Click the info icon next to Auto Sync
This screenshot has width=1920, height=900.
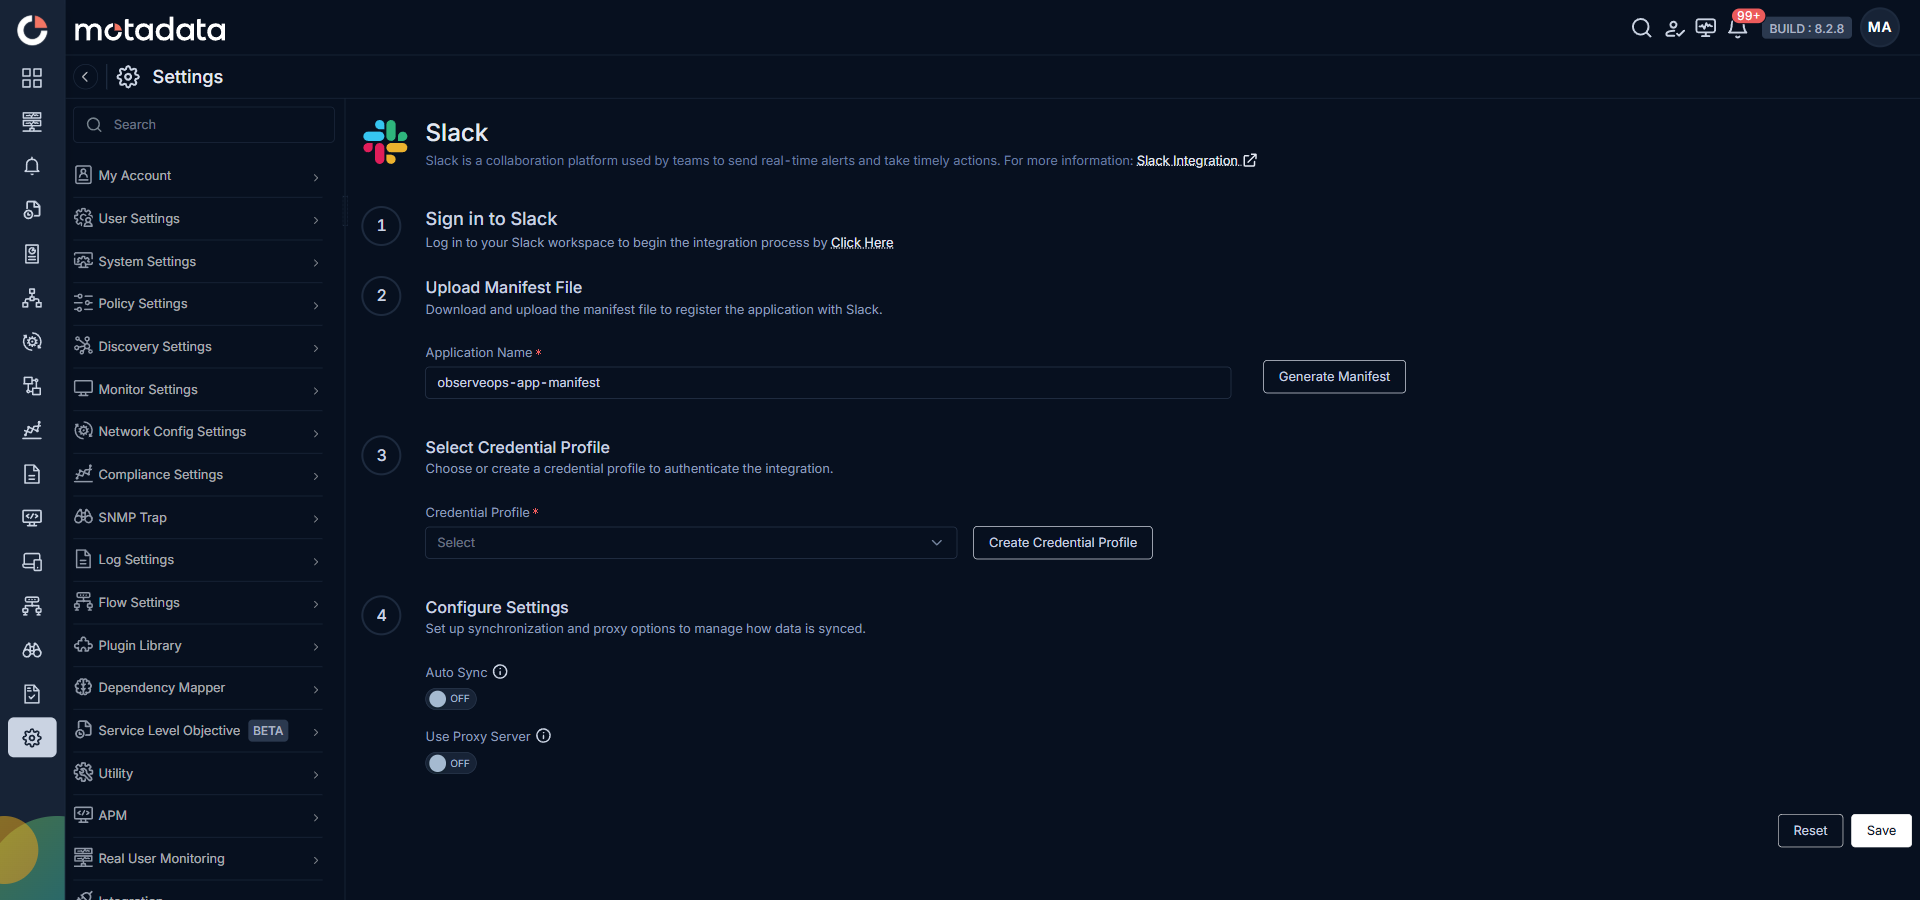(500, 672)
